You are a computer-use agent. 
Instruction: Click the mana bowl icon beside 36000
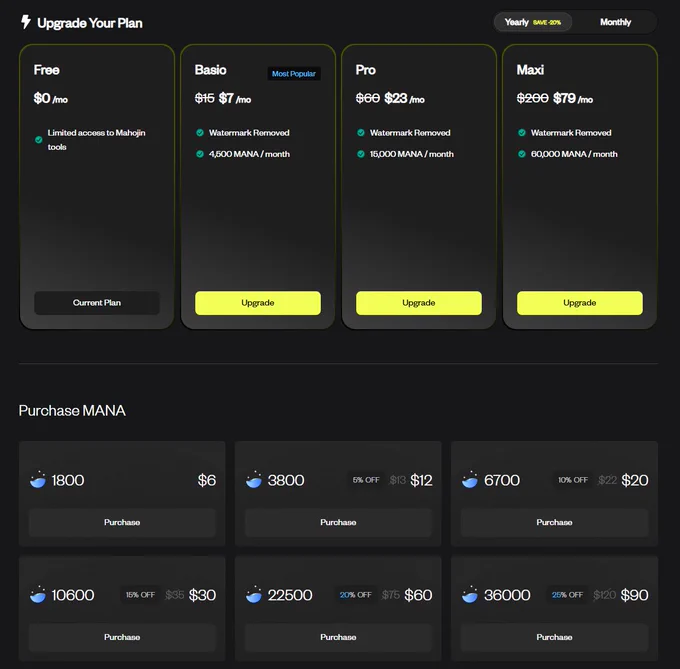(x=470, y=594)
